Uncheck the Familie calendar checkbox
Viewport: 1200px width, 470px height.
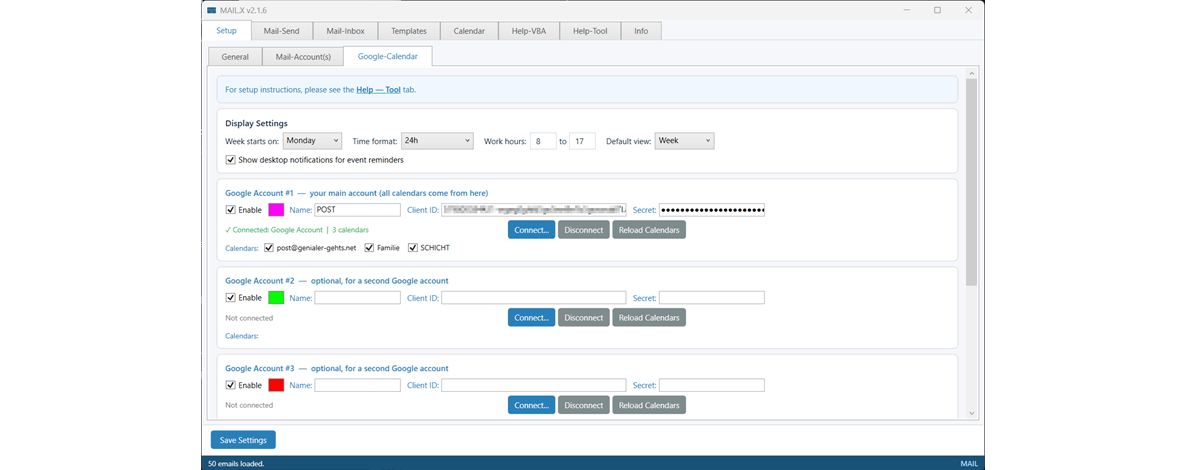(370, 247)
